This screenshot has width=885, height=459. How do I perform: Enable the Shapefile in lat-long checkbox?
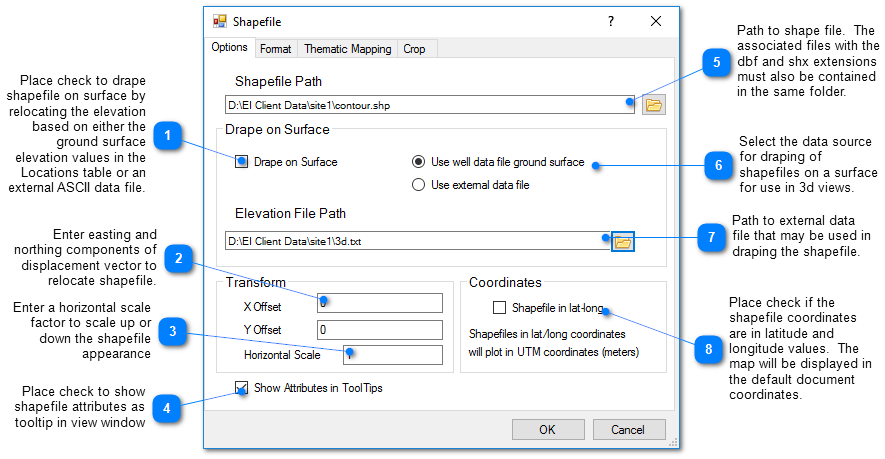500,308
